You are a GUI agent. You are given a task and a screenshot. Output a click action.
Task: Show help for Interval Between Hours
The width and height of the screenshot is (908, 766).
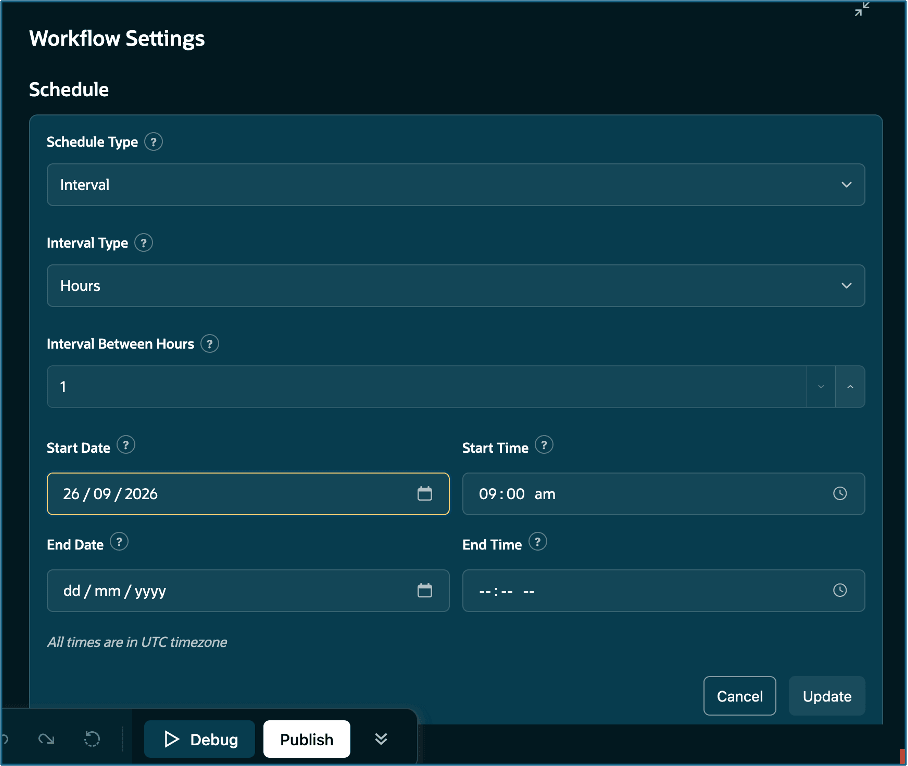click(210, 344)
